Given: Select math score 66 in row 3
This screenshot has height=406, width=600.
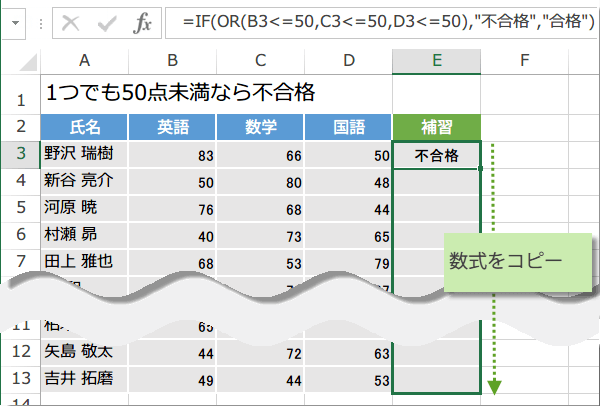Looking at the screenshot, I should (x=260, y=155).
